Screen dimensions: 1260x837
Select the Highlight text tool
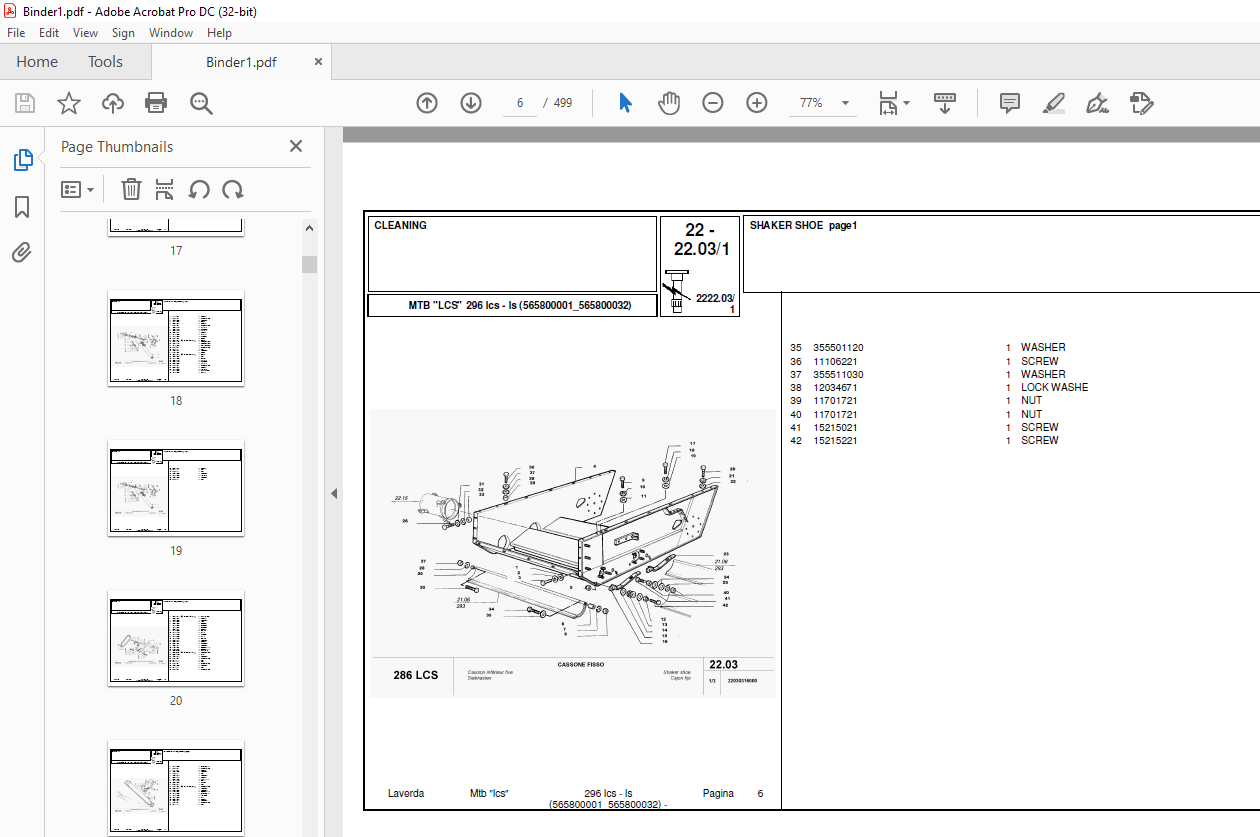[x=1054, y=103]
